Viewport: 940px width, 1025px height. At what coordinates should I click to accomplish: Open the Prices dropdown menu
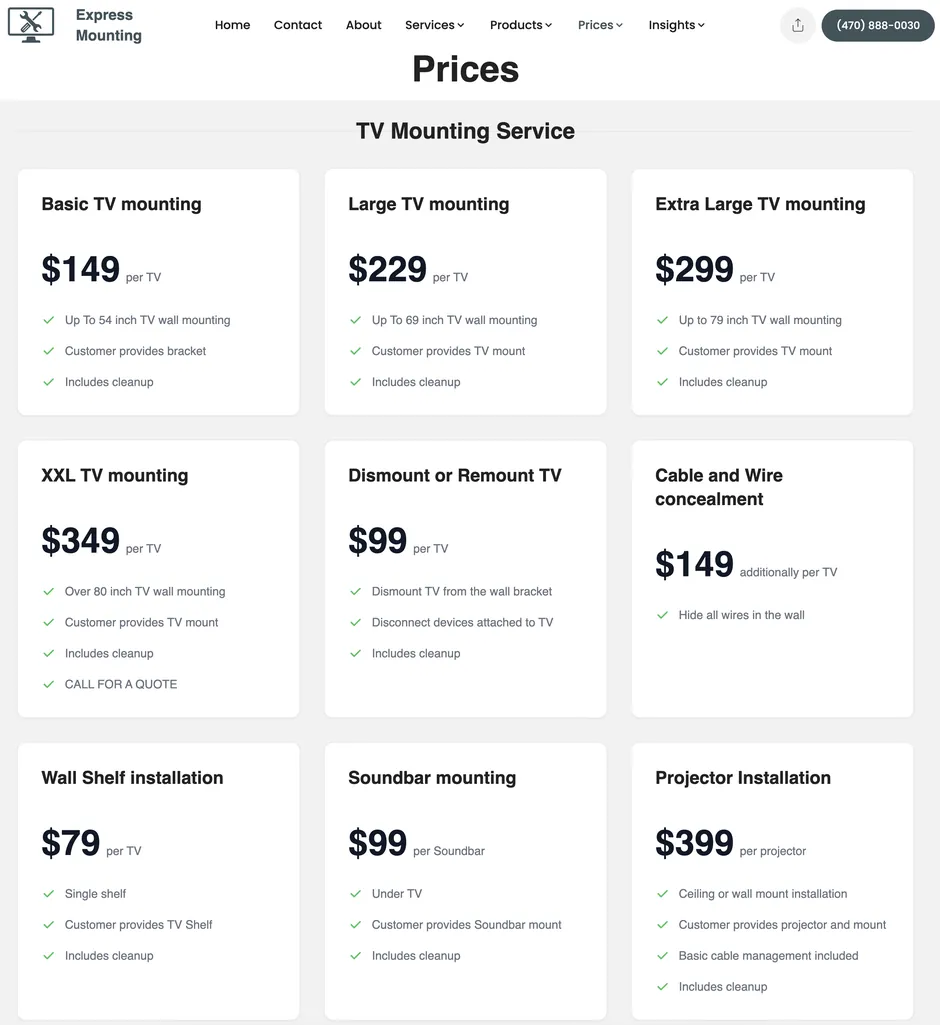(x=600, y=25)
